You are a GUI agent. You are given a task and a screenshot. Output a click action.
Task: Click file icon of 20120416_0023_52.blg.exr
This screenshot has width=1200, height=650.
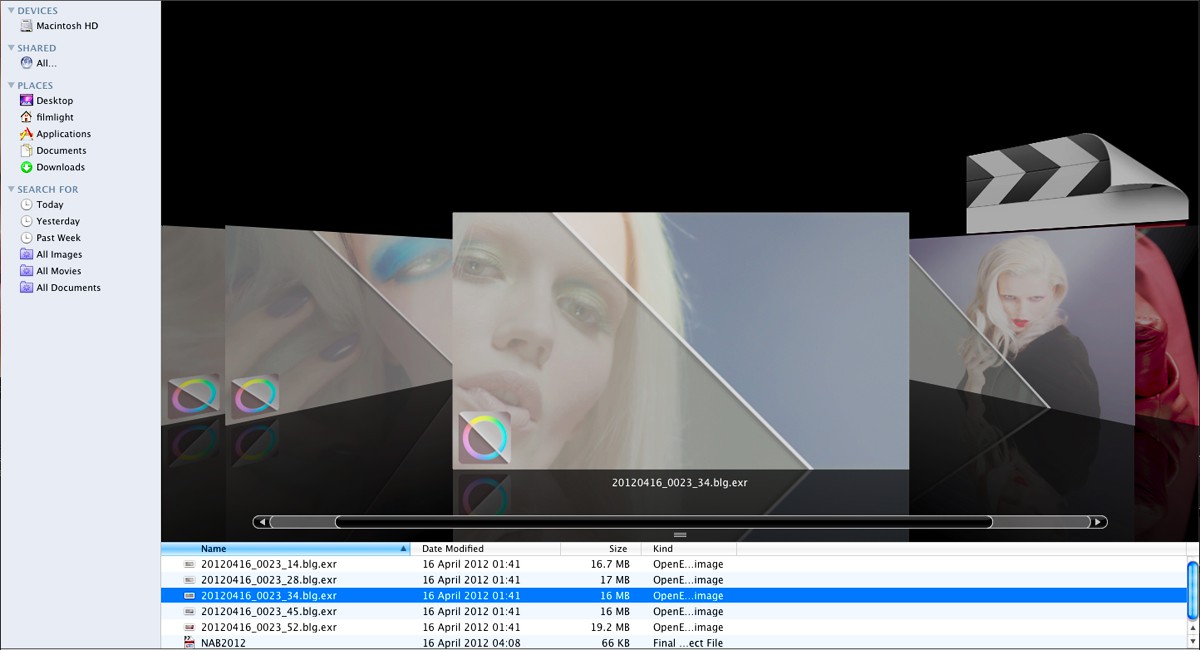[189, 627]
